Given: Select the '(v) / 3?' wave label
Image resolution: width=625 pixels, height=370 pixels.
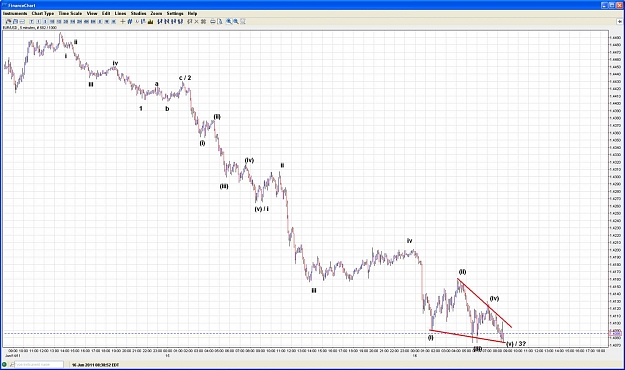Looking at the screenshot, I should [516, 343].
